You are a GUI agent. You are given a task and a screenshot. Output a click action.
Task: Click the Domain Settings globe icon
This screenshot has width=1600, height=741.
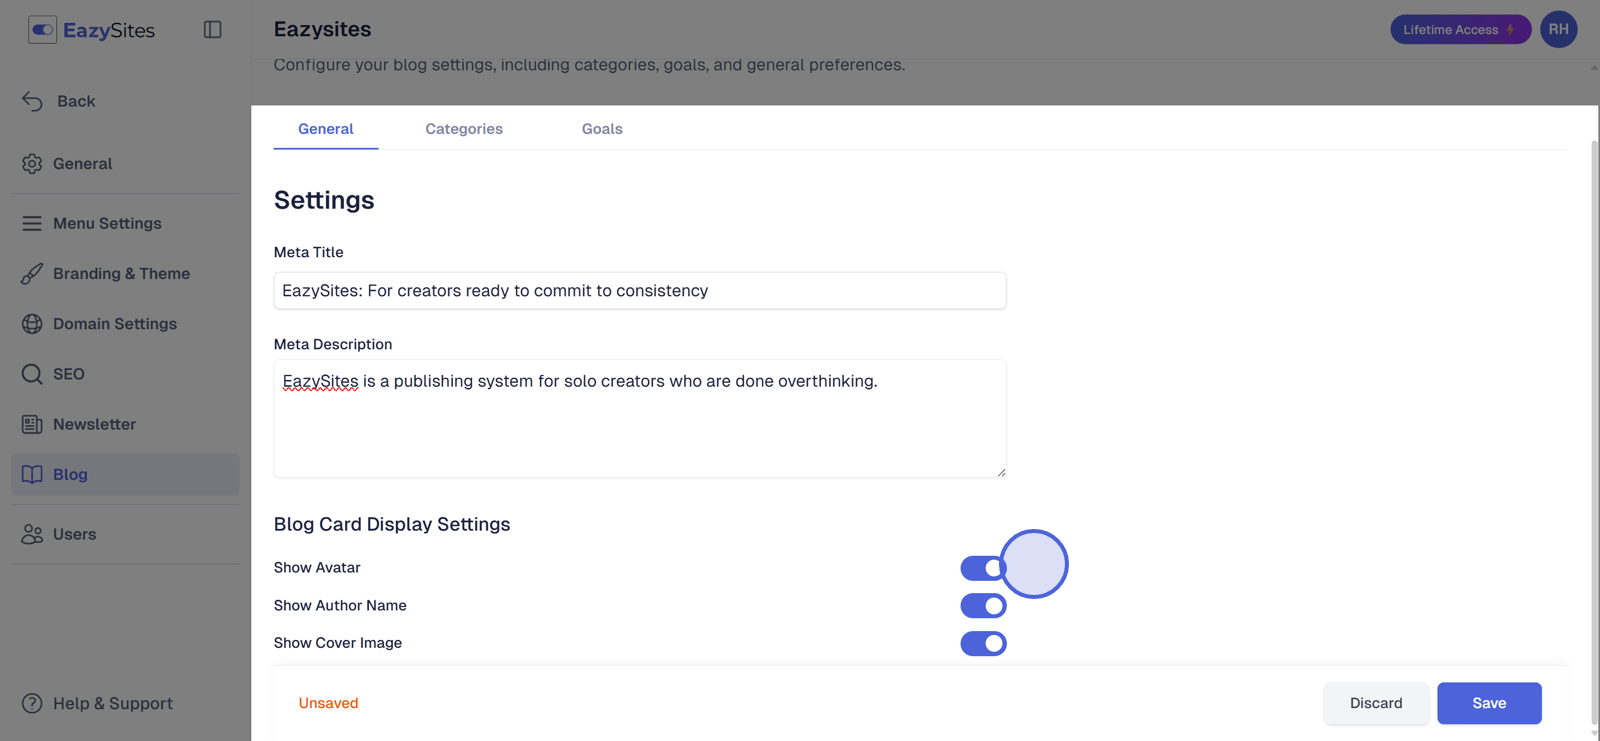tap(32, 323)
